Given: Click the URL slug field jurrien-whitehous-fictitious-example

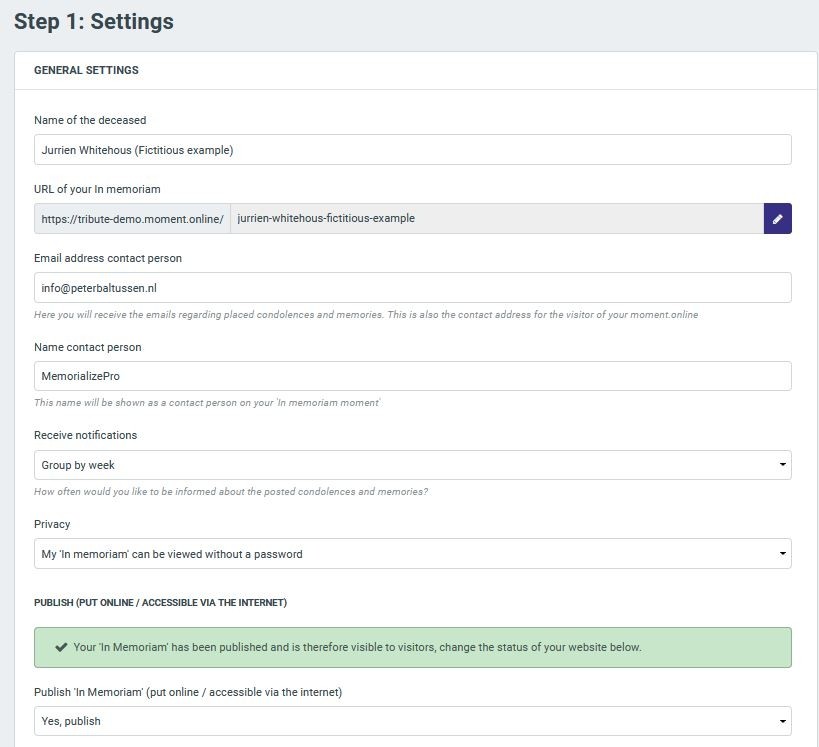Looking at the screenshot, I should click(x=496, y=219).
